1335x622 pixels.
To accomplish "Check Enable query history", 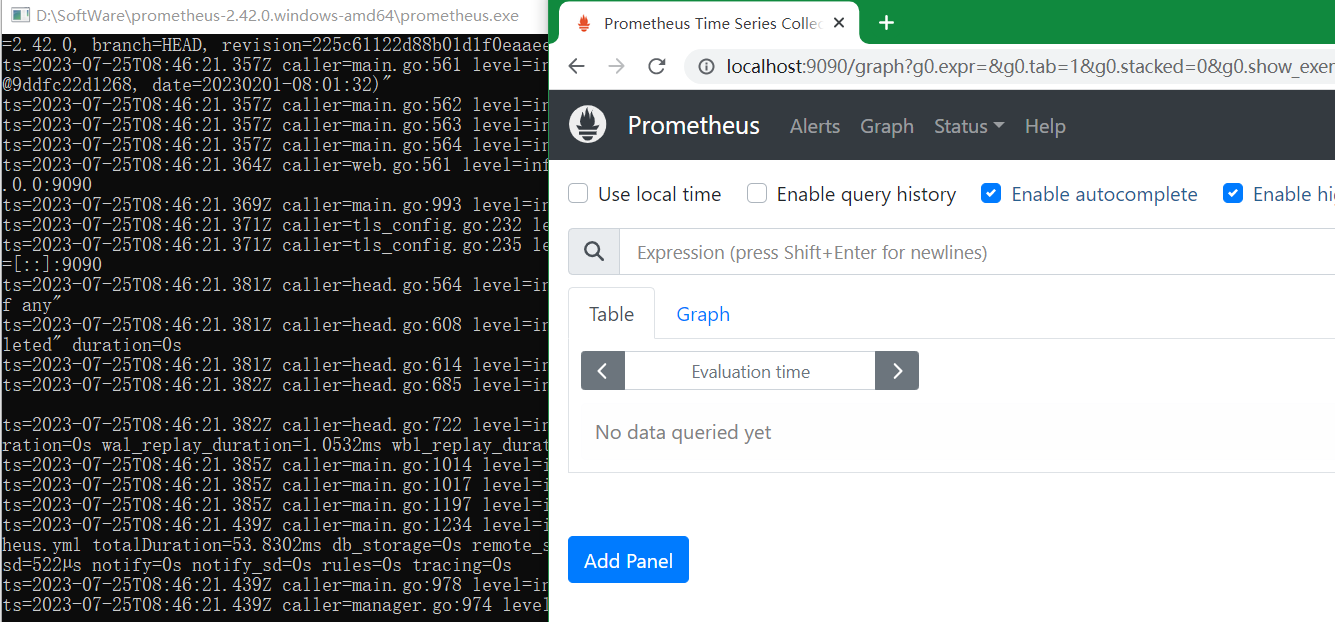I will [757, 194].
